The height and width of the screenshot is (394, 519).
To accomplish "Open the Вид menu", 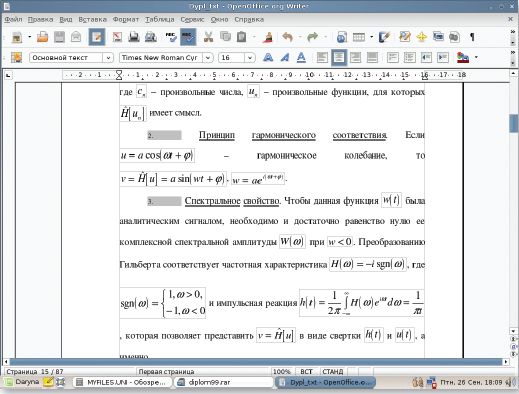I will tap(66, 19).
